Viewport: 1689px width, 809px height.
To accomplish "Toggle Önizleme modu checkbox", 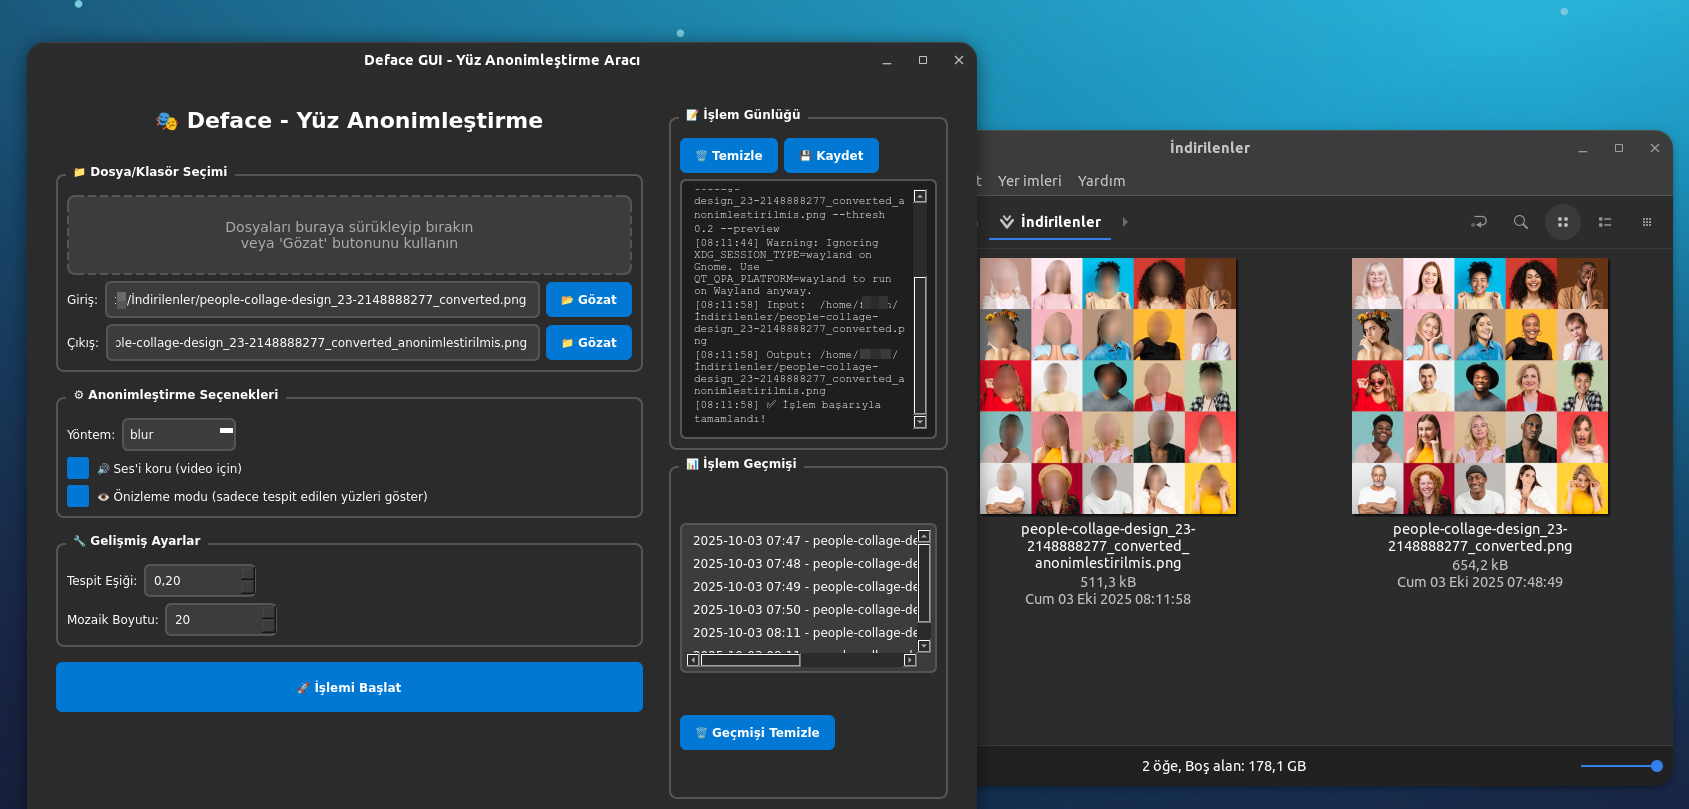I will [78, 496].
